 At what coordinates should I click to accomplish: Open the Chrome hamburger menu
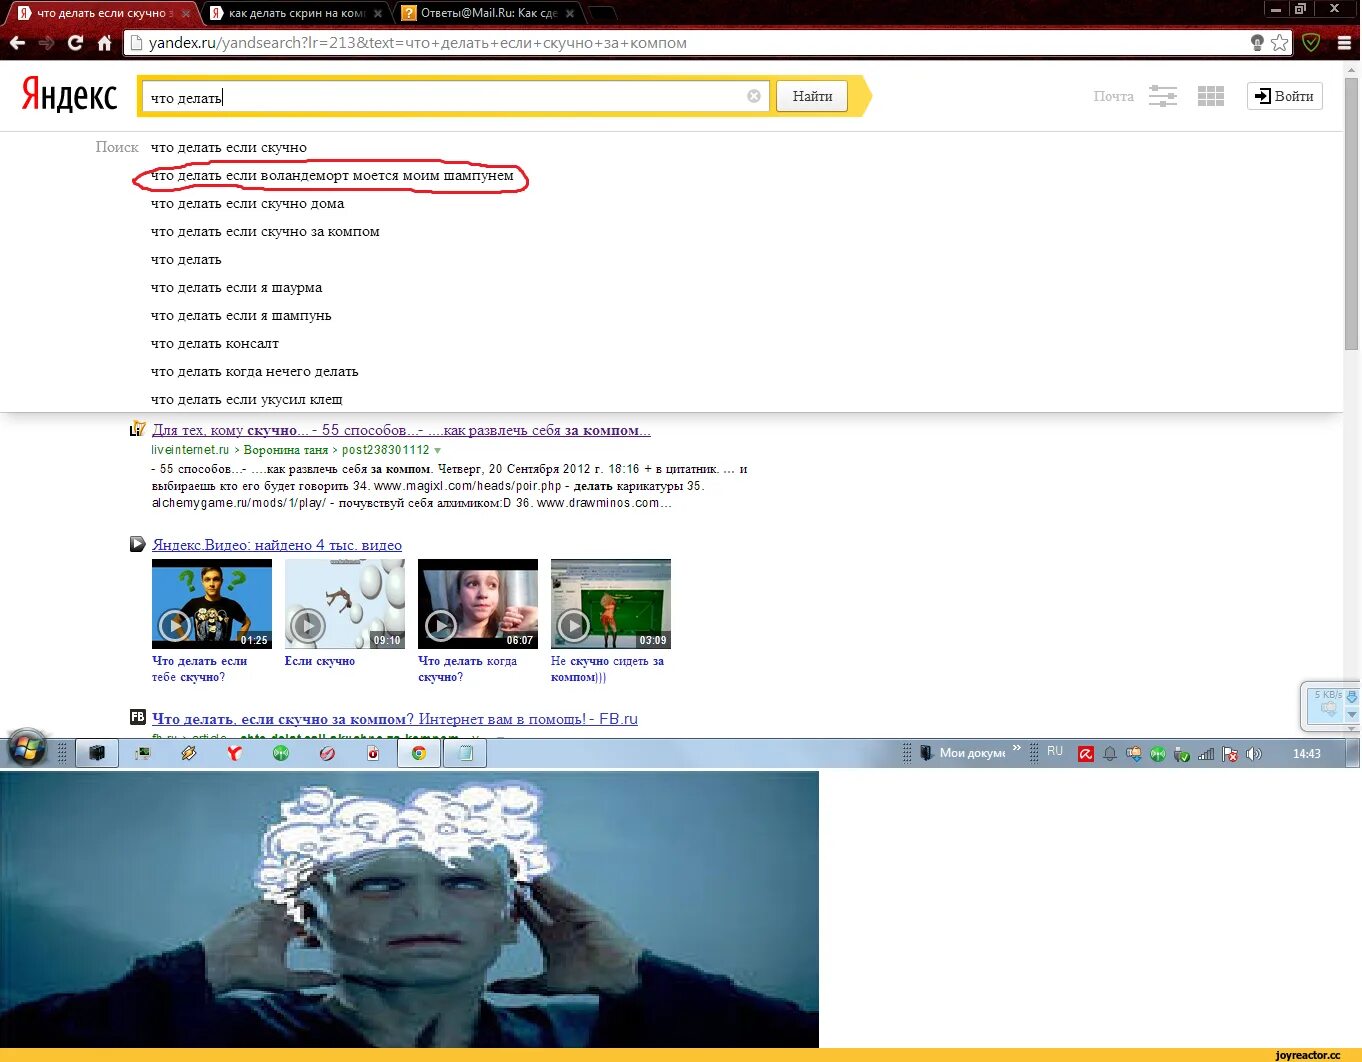[x=1344, y=43]
